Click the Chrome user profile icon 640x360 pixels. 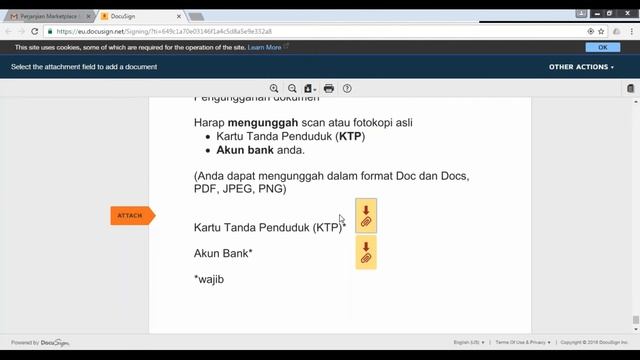[x=581, y=13]
